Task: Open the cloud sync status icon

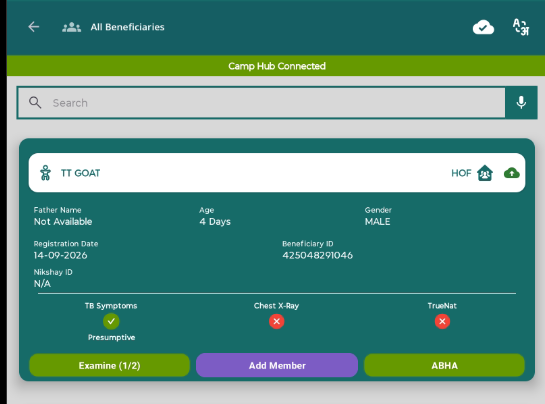Action: click(x=483, y=27)
